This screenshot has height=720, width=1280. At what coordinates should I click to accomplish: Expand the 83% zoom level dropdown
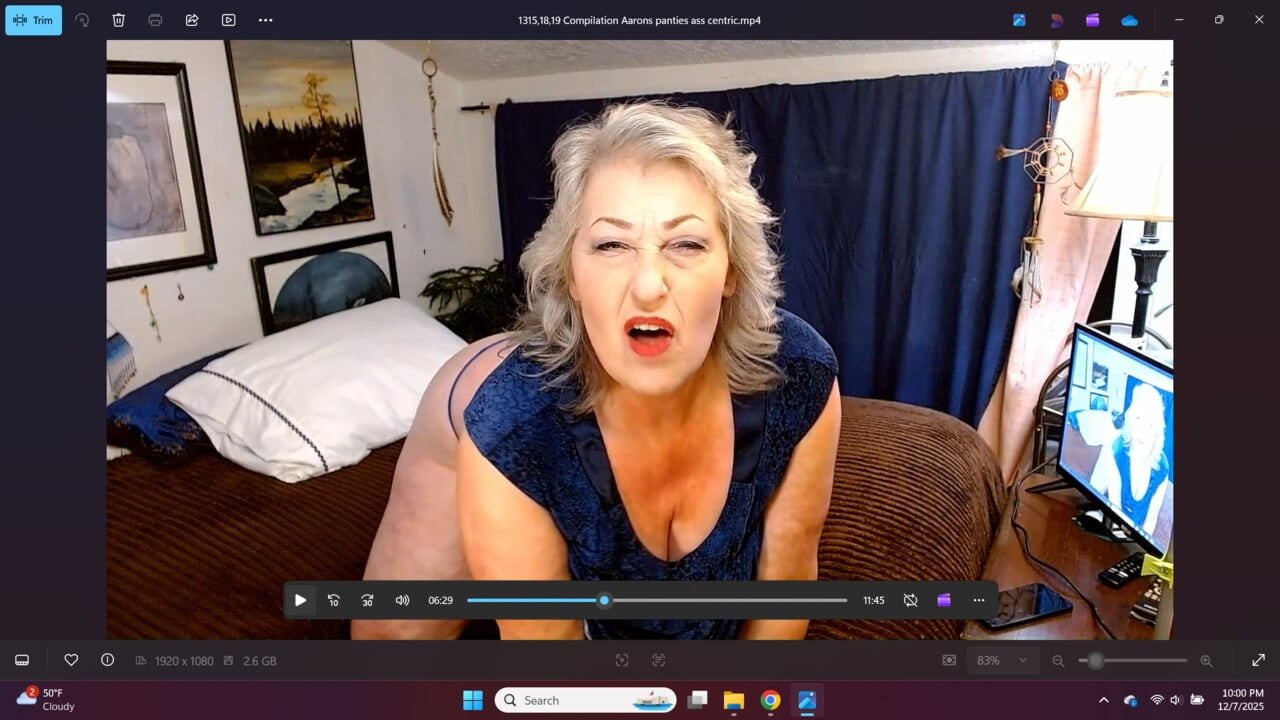pos(1022,660)
